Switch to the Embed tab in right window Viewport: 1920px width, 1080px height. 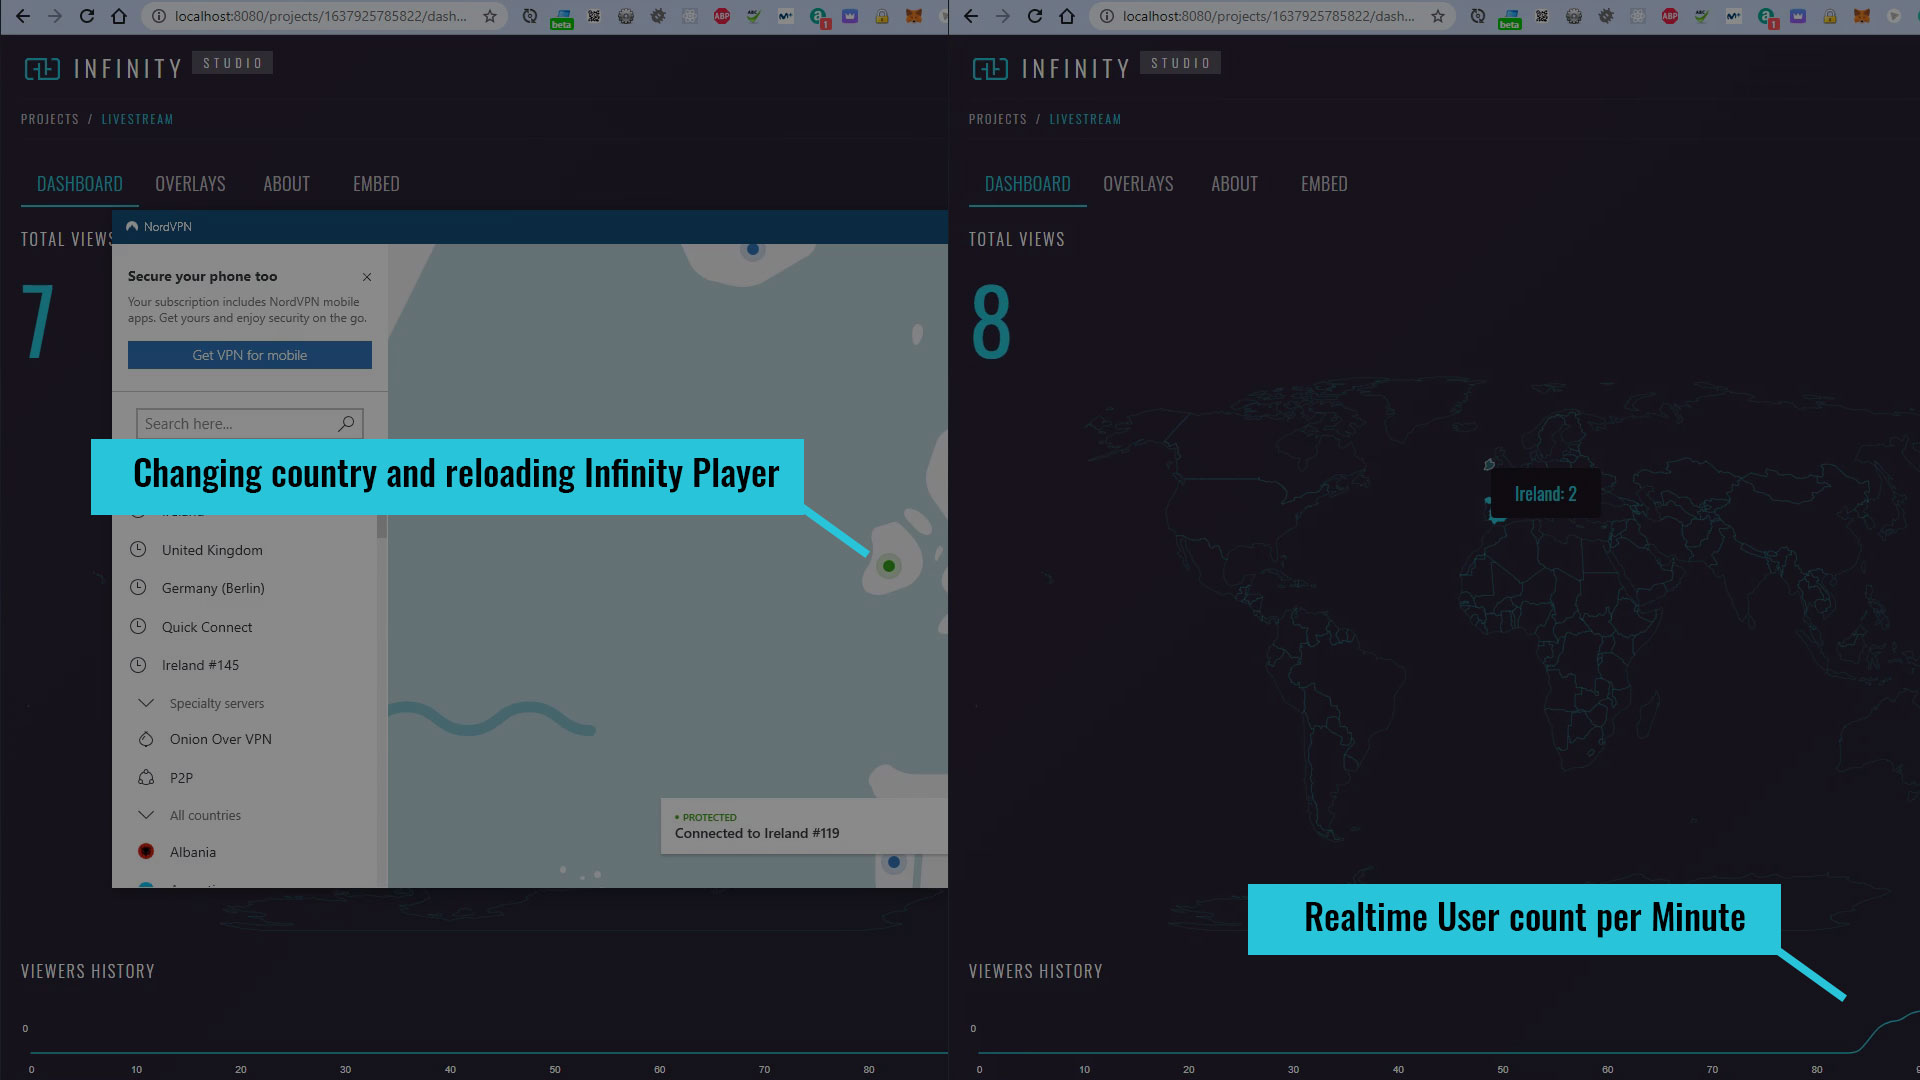point(1324,184)
